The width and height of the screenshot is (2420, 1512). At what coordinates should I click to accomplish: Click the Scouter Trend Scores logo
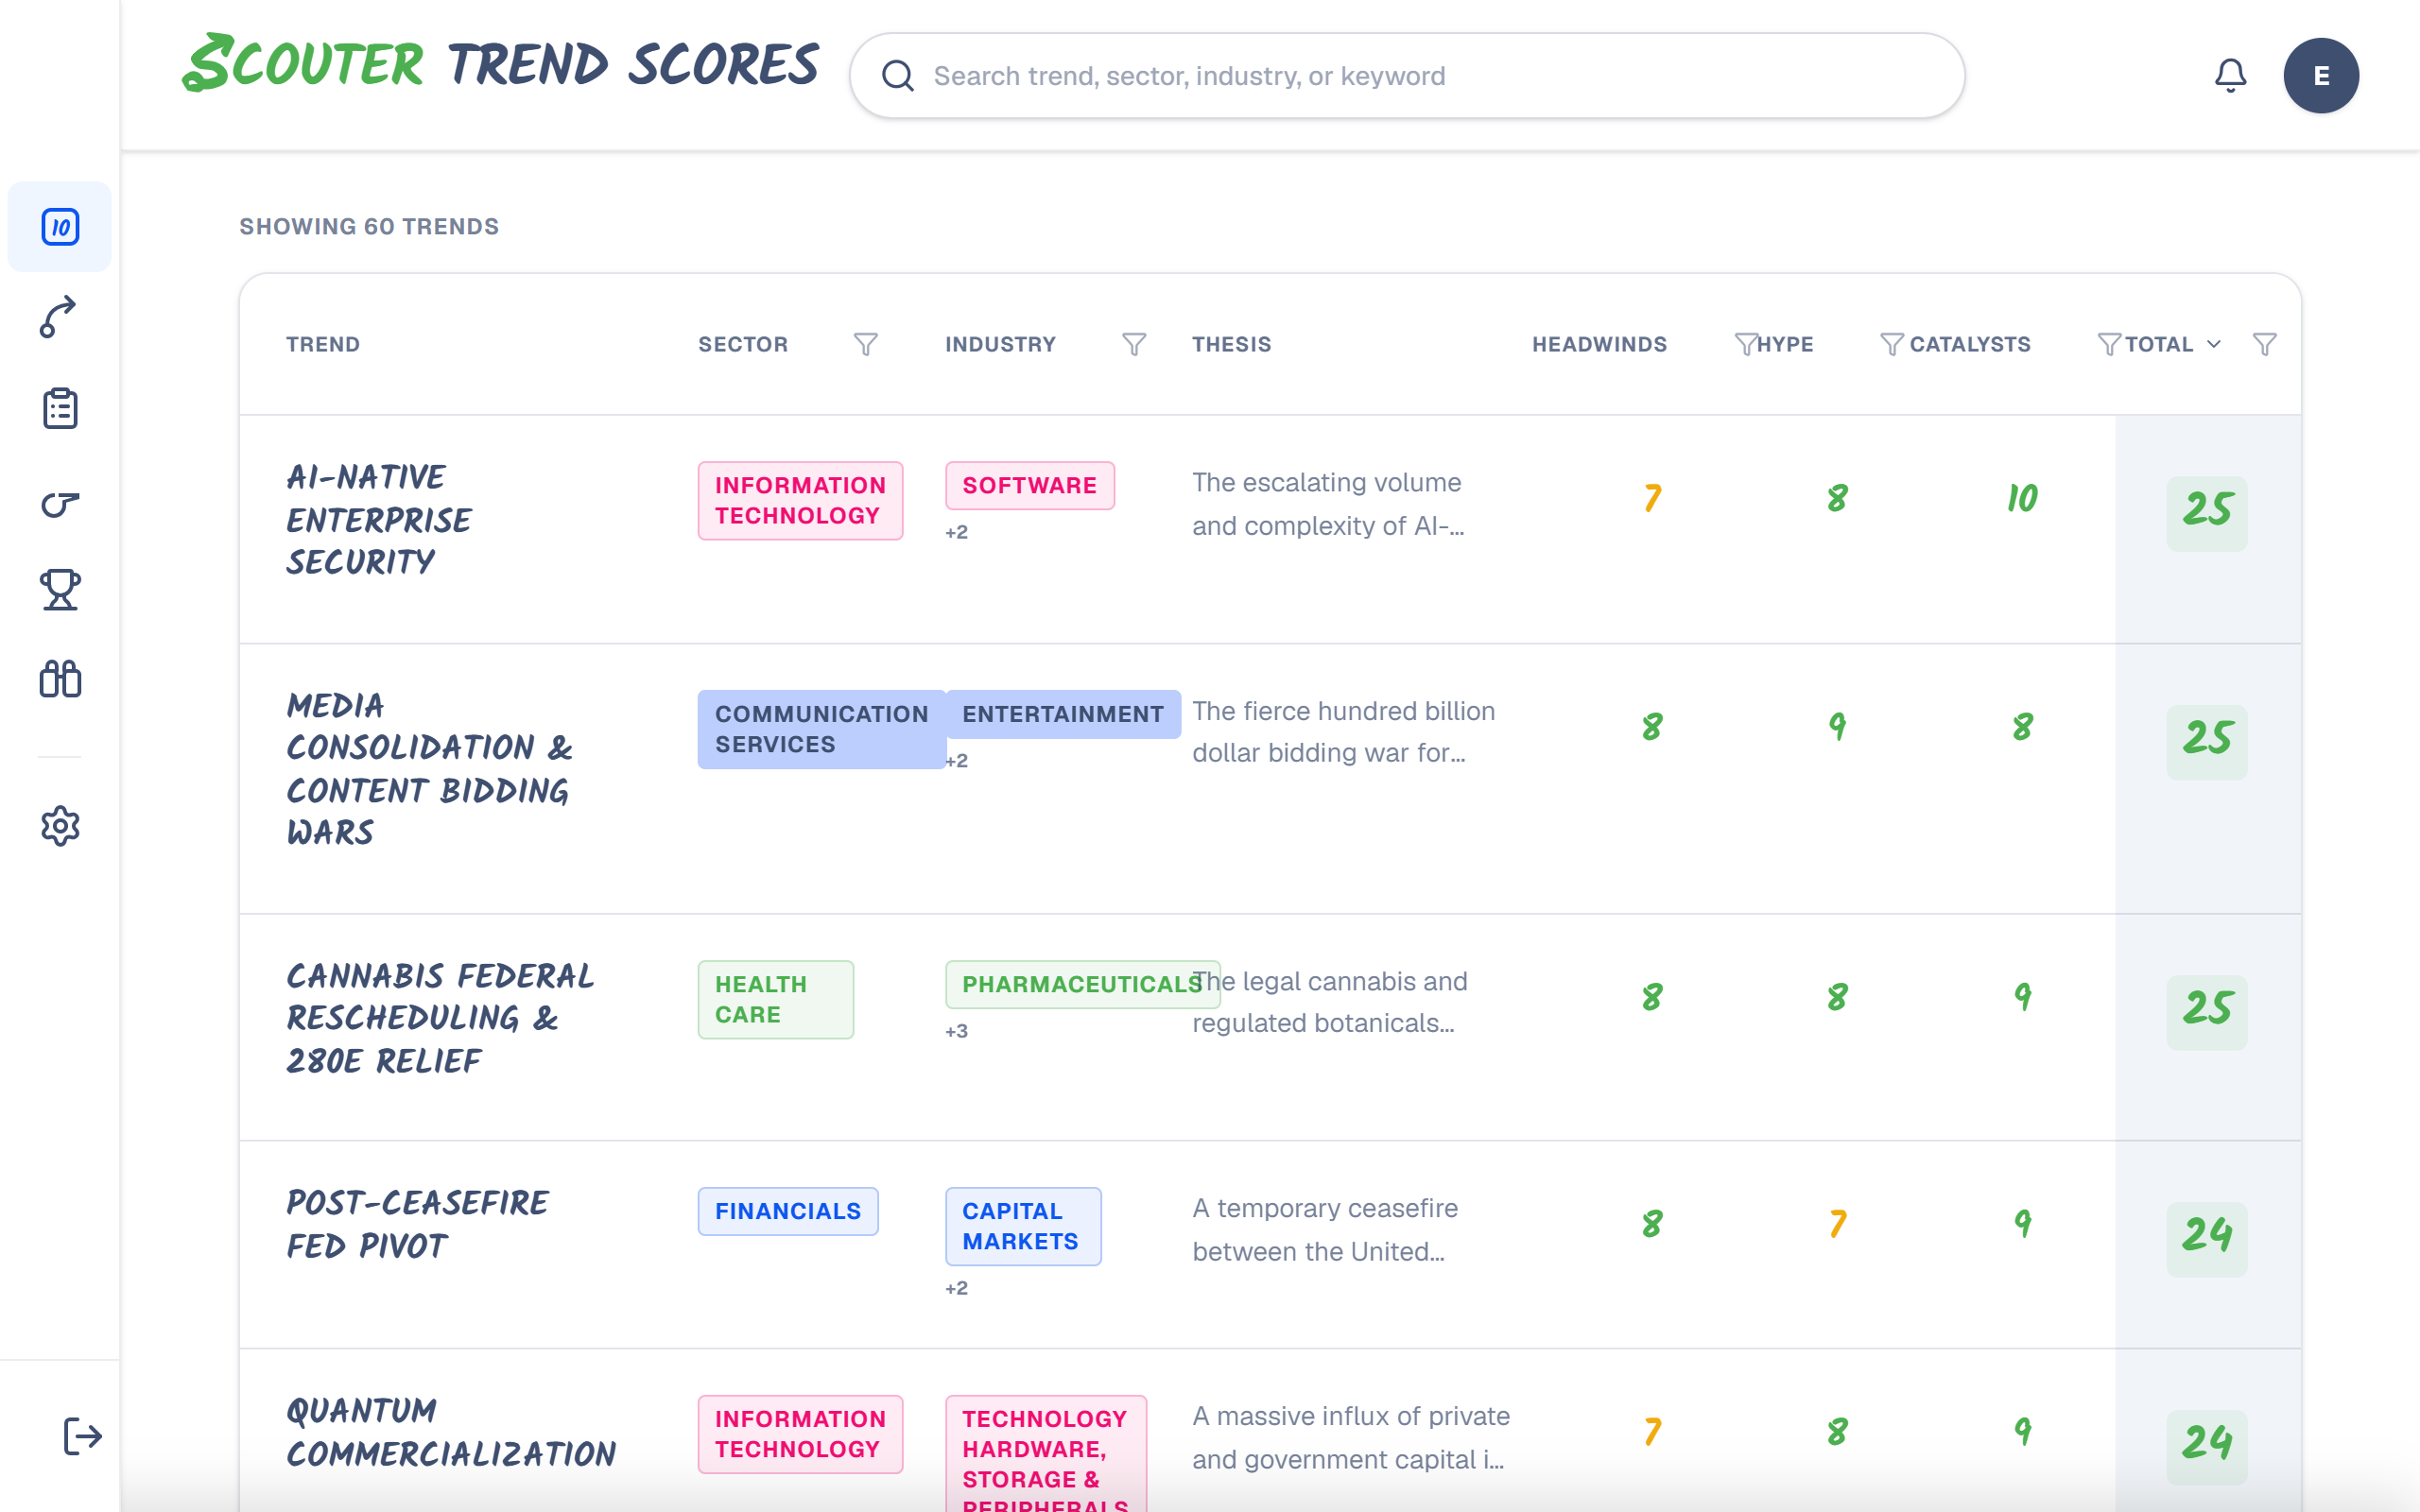[x=500, y=63]
